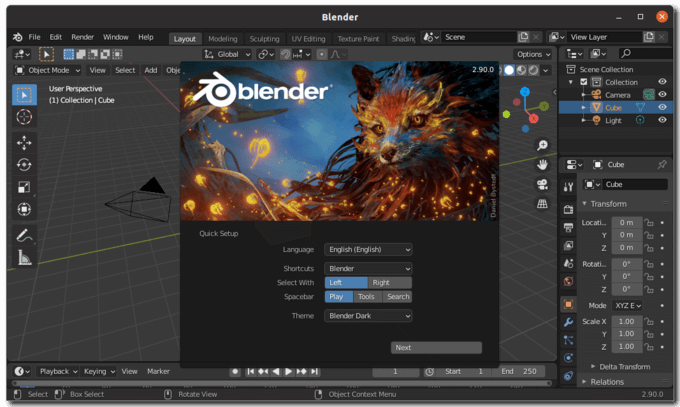Image resolution: width=680 pixels, height=407 pixels.
Task: Open the View Layer properties tab
Action: (568, 246)
